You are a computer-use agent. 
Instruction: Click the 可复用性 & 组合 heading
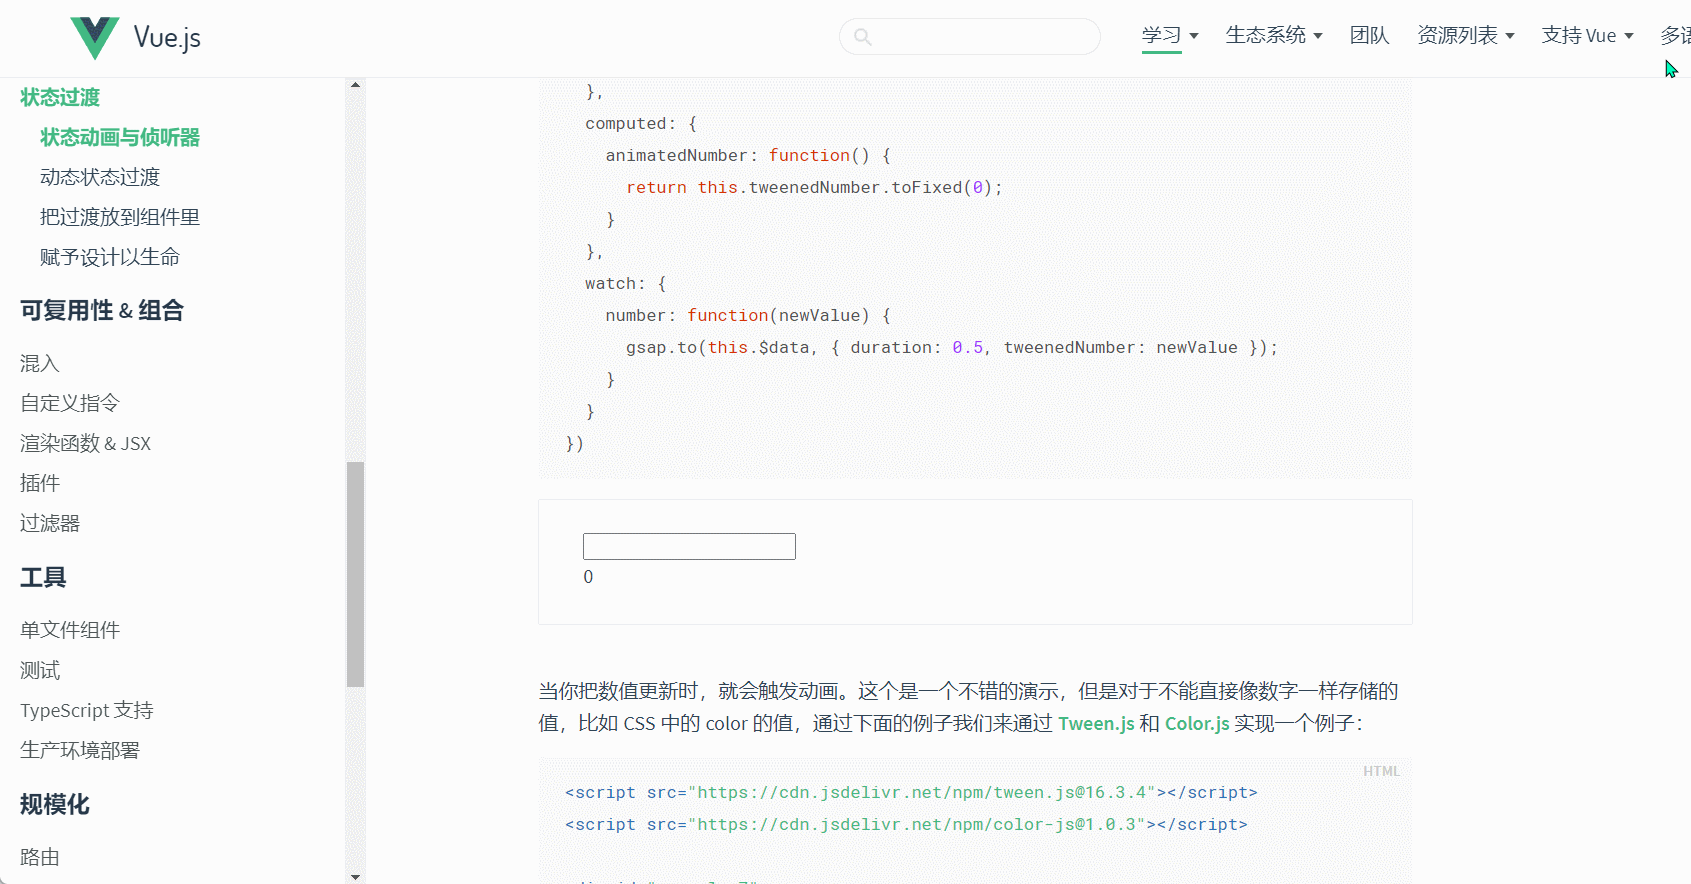(102, 310)
